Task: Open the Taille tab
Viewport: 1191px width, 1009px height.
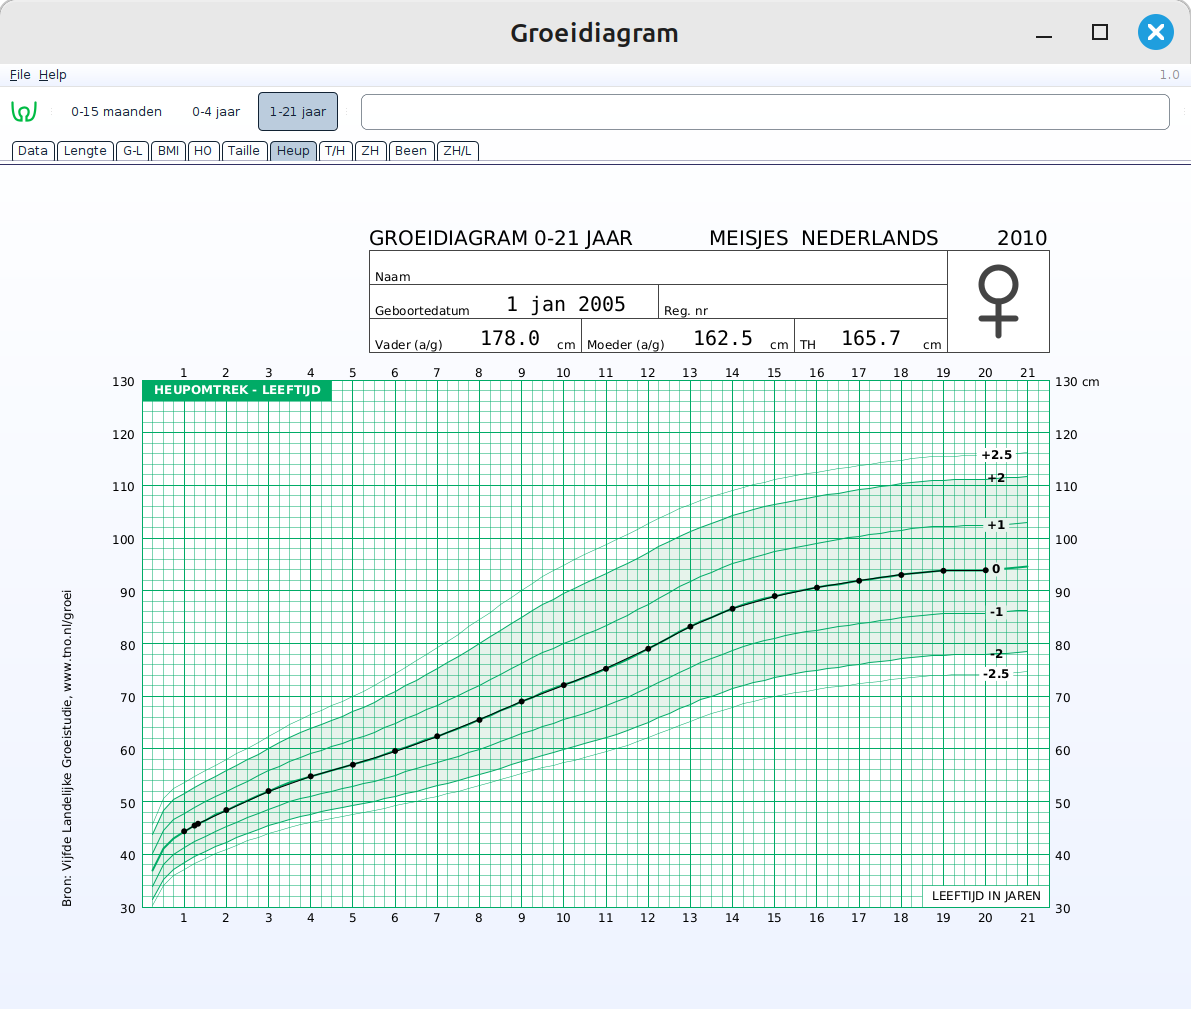Action: click(x=244, y=151)
